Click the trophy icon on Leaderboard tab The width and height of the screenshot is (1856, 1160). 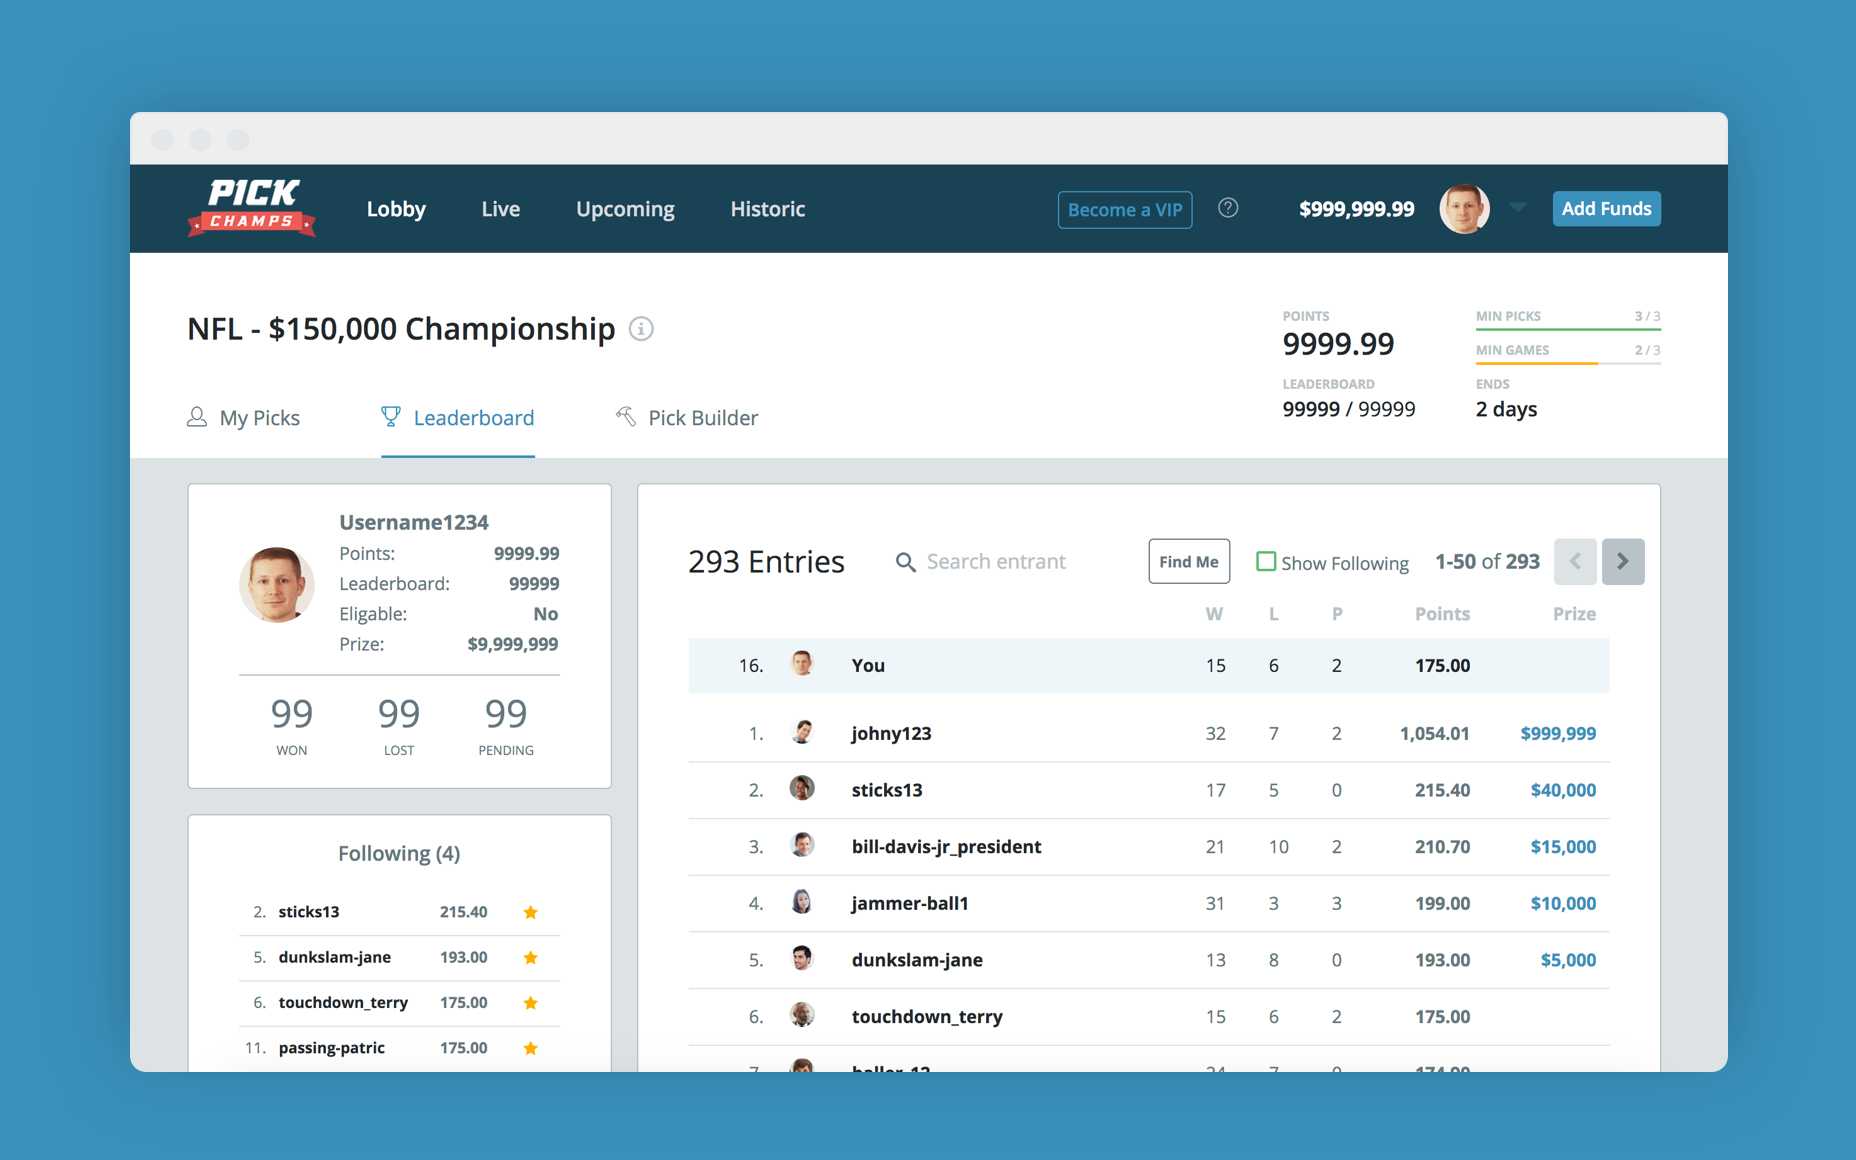click(391, 417)
